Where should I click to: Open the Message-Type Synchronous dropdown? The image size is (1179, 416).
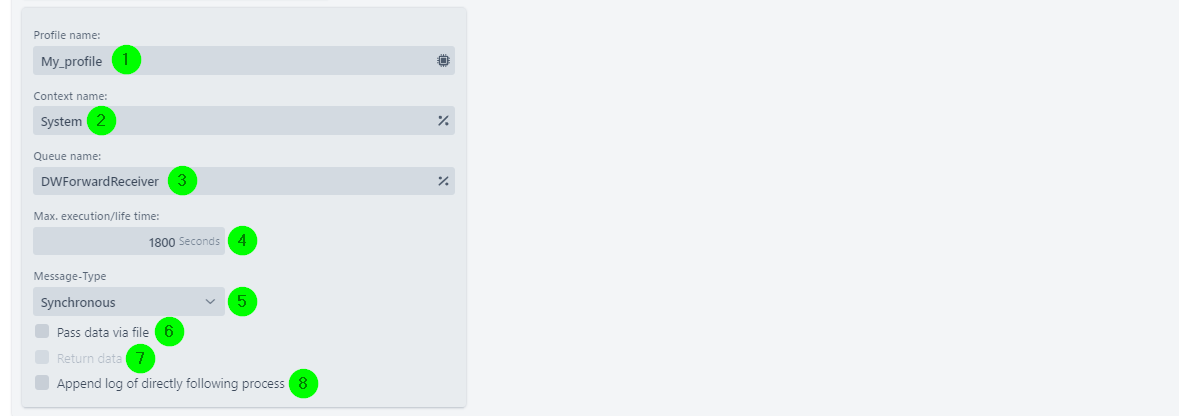tap(129, 302)
